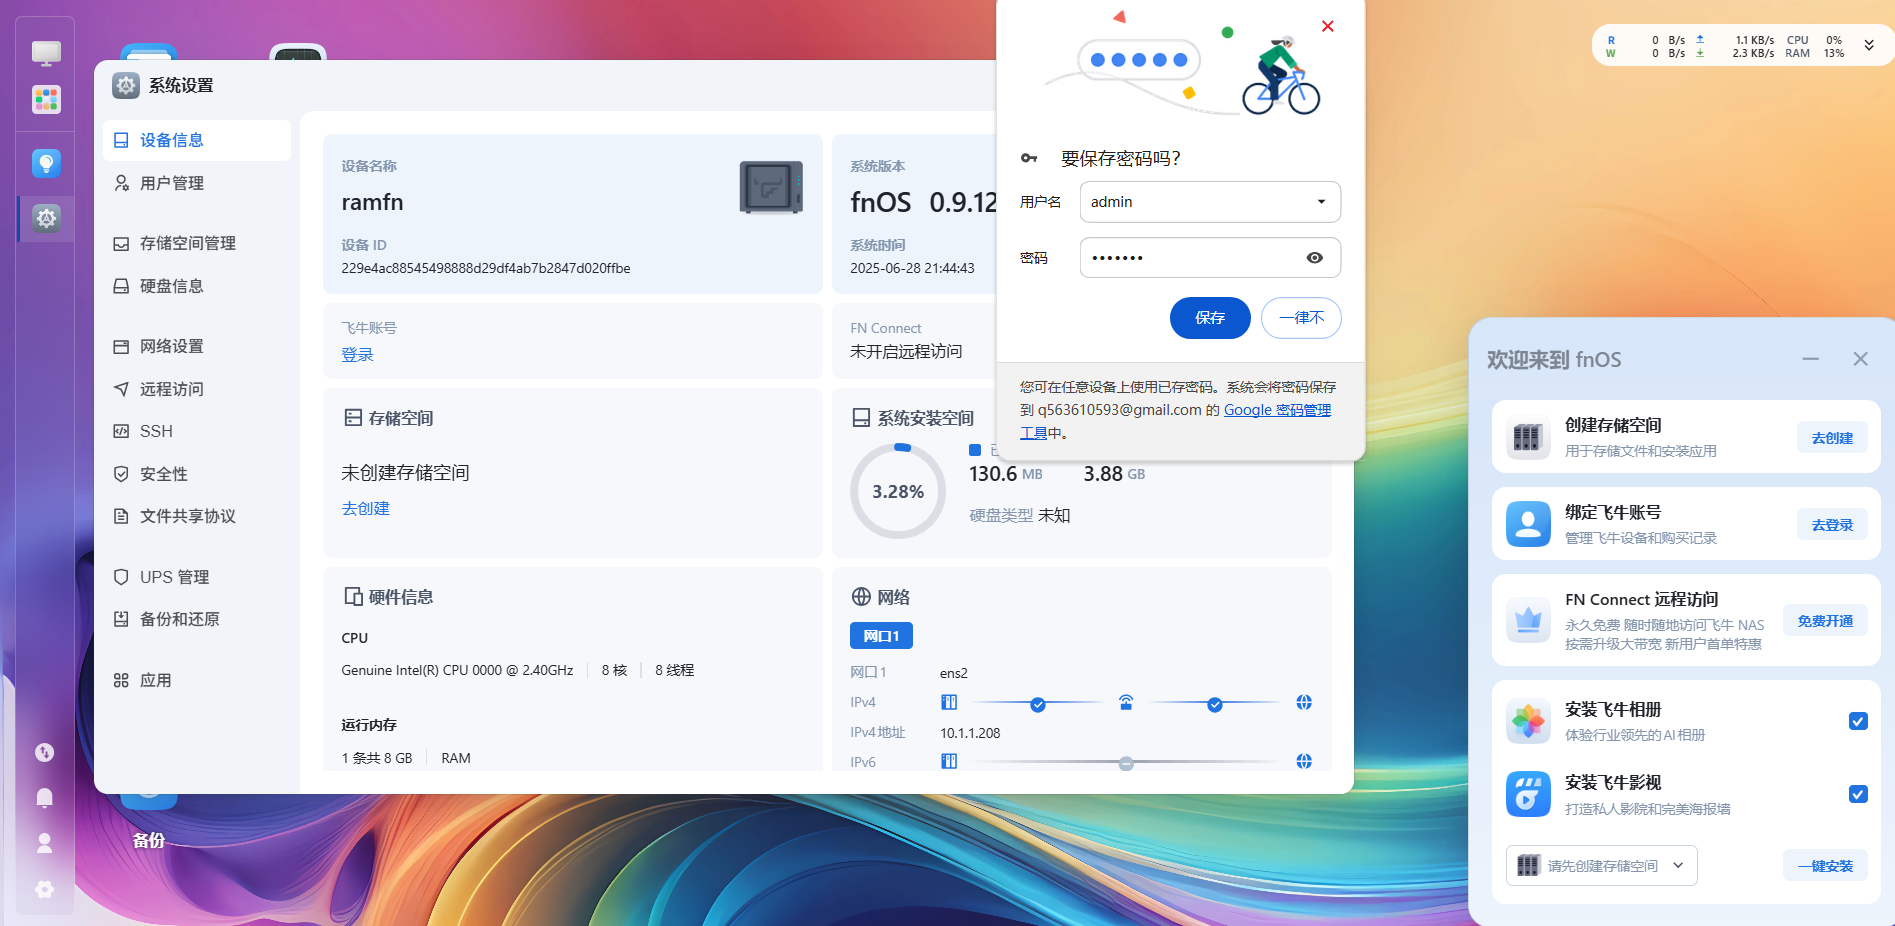The width and height of the screenshot is (1895, 926).
Task: Open 网络设置 in settings sidebar
Action: pos(197,346)
